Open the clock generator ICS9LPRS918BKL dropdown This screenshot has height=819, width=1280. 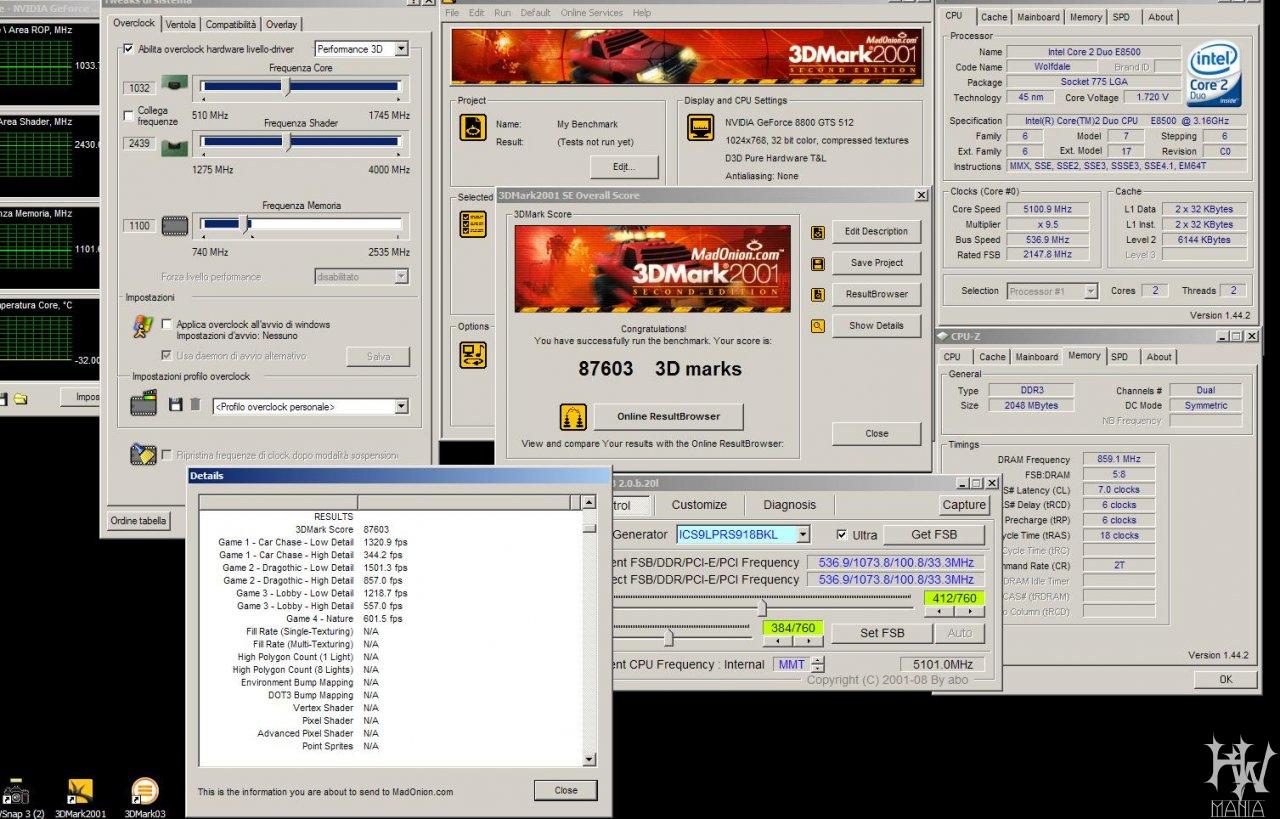click(802, 535)
